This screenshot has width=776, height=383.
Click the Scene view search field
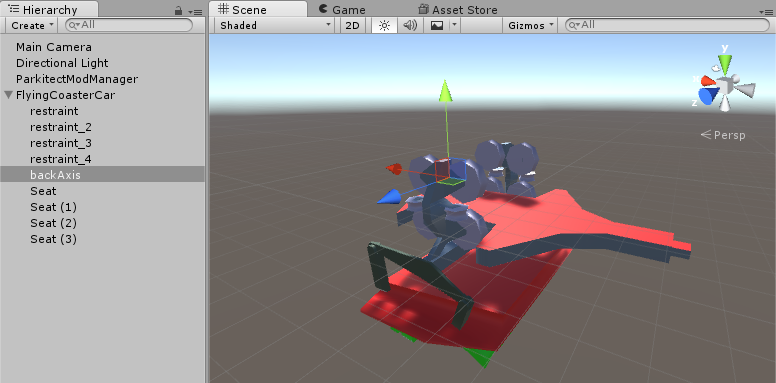[667, 25]
